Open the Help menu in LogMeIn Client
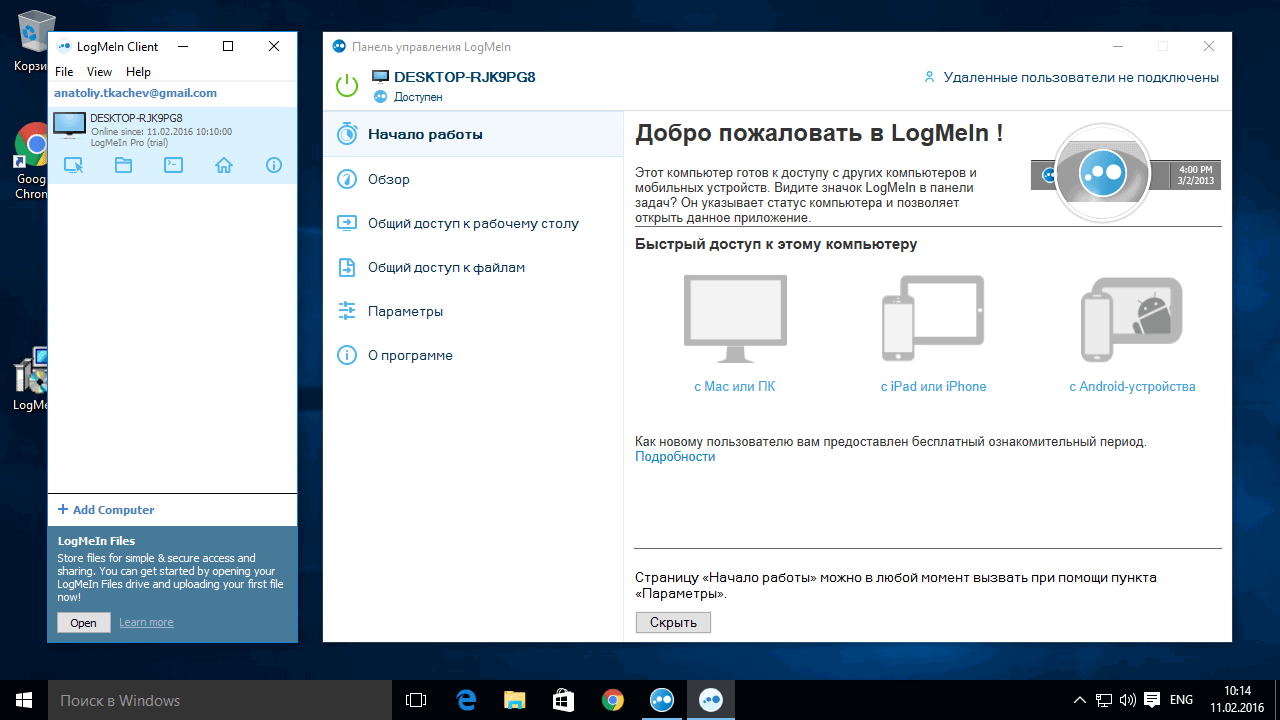The image size is (1280, 720). click(139, 72)
